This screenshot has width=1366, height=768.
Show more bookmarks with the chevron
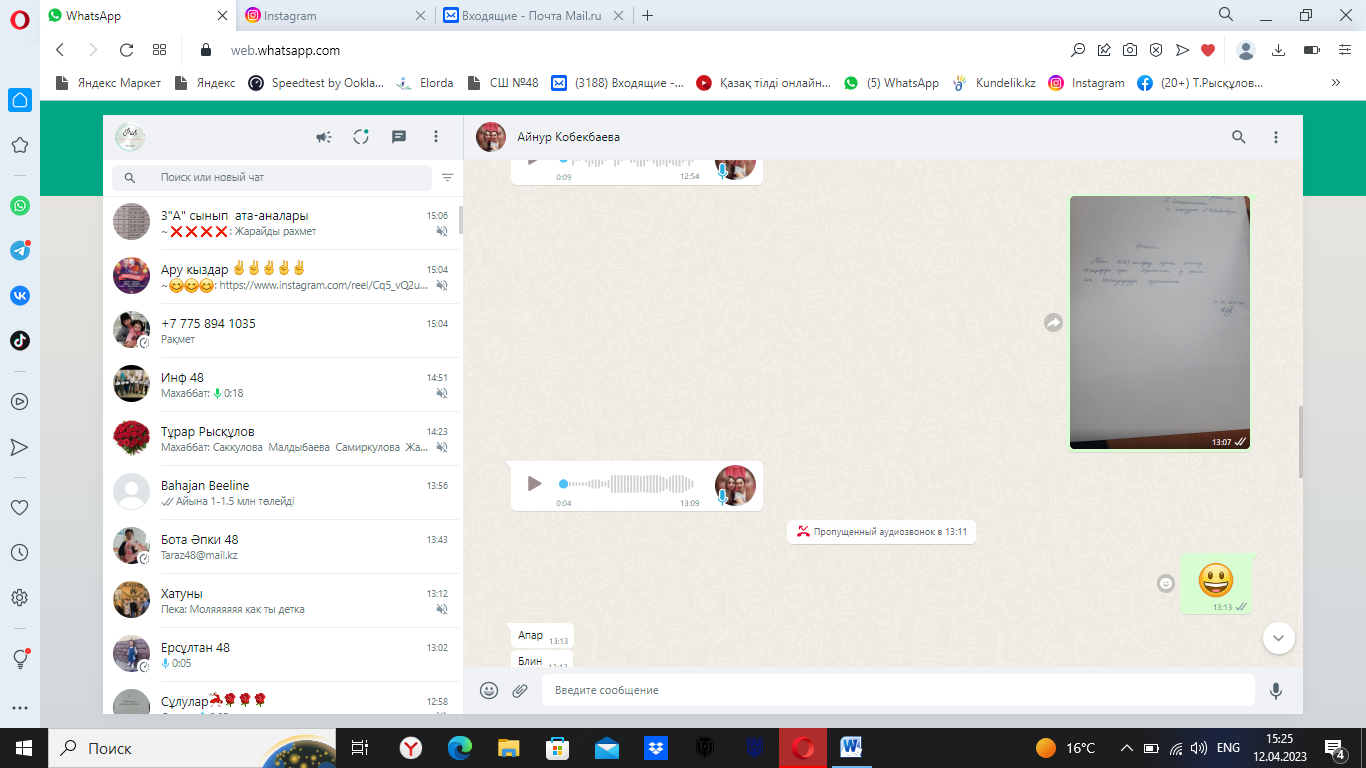(1336, 83)
